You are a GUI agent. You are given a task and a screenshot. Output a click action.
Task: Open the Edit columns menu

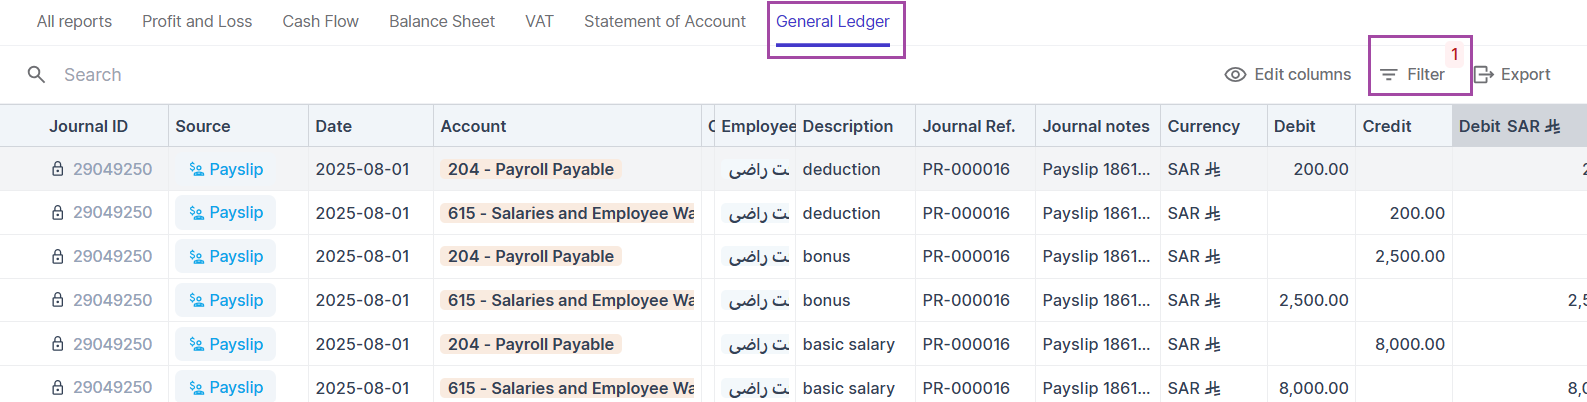pyautogui.click(x=1302, y=75)
